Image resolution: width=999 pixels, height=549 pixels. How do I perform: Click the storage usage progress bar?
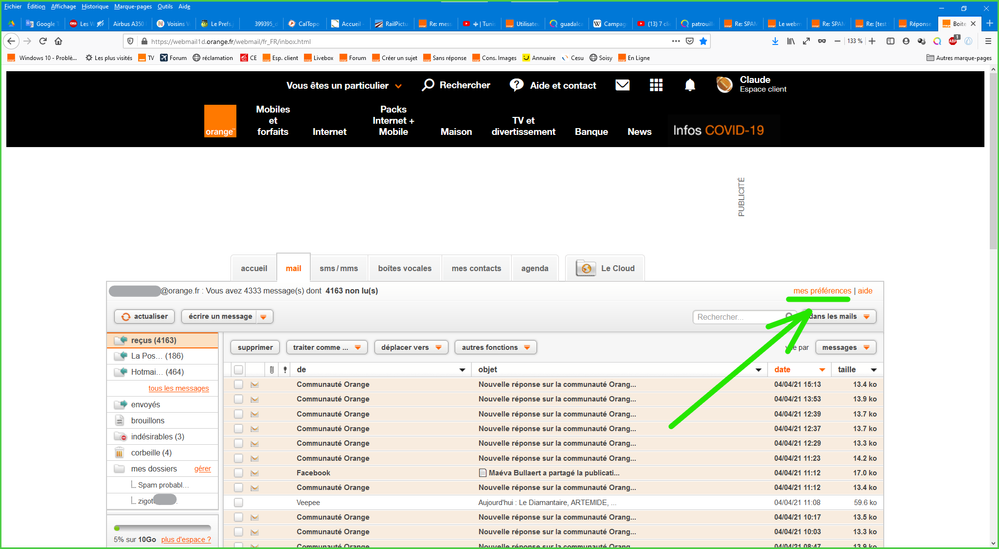point(162,528)
